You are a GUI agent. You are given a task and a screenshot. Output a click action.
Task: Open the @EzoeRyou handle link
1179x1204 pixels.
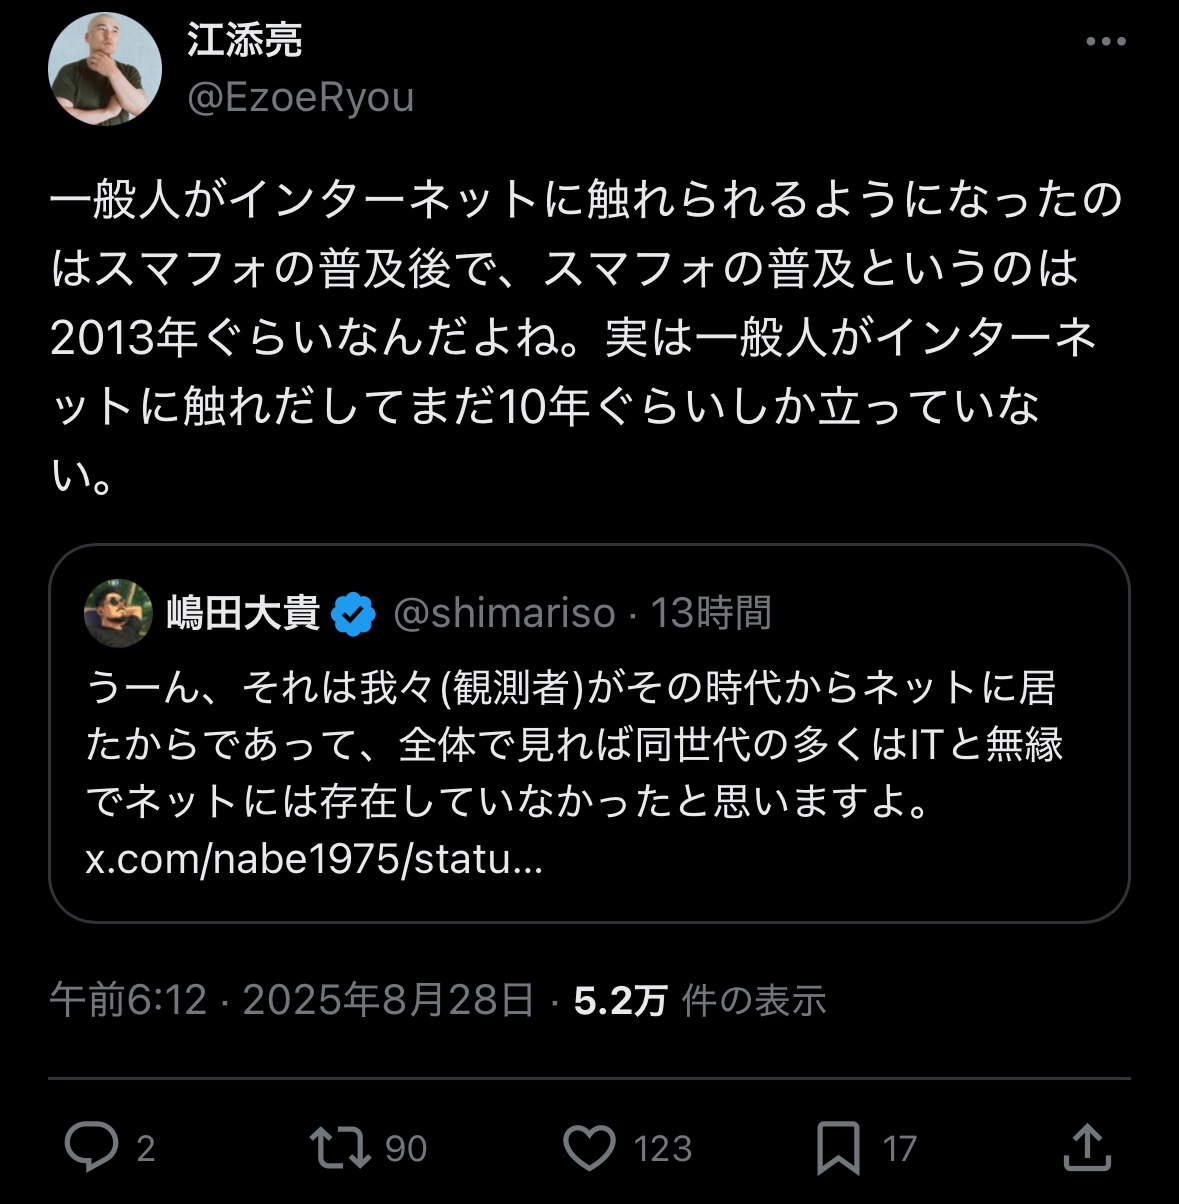pos(300,98)
